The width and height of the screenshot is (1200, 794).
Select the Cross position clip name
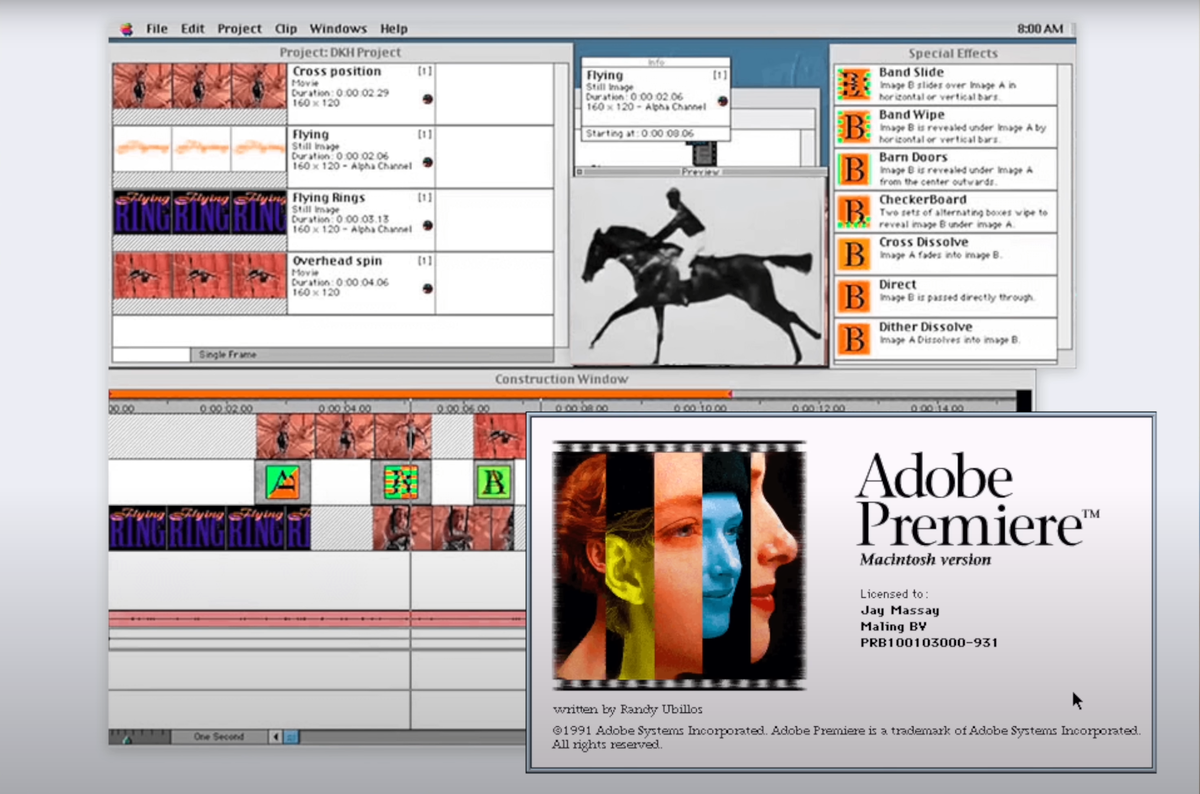click(337, 72)
